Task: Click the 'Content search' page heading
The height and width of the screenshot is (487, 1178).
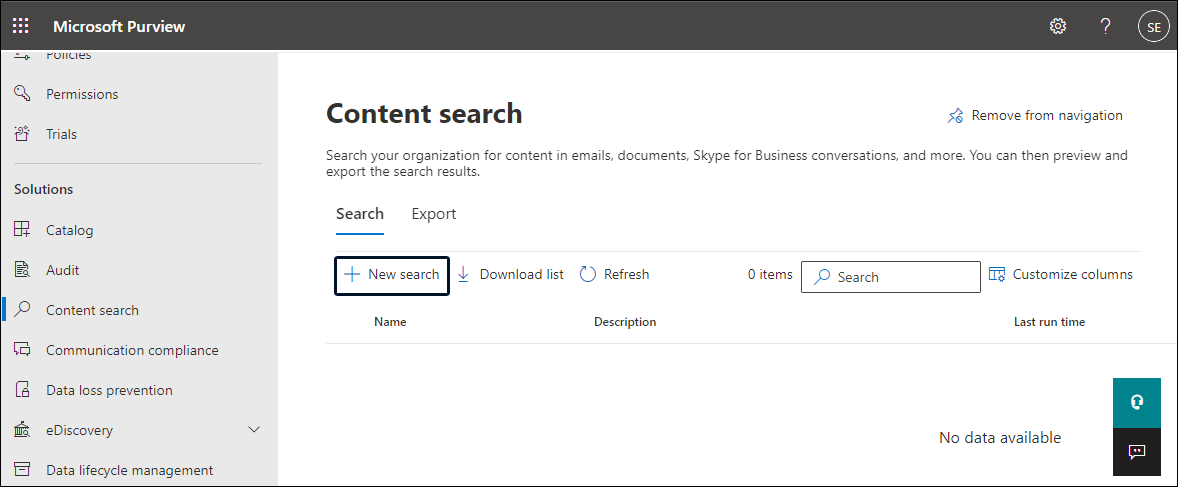Action: (424, 113)
